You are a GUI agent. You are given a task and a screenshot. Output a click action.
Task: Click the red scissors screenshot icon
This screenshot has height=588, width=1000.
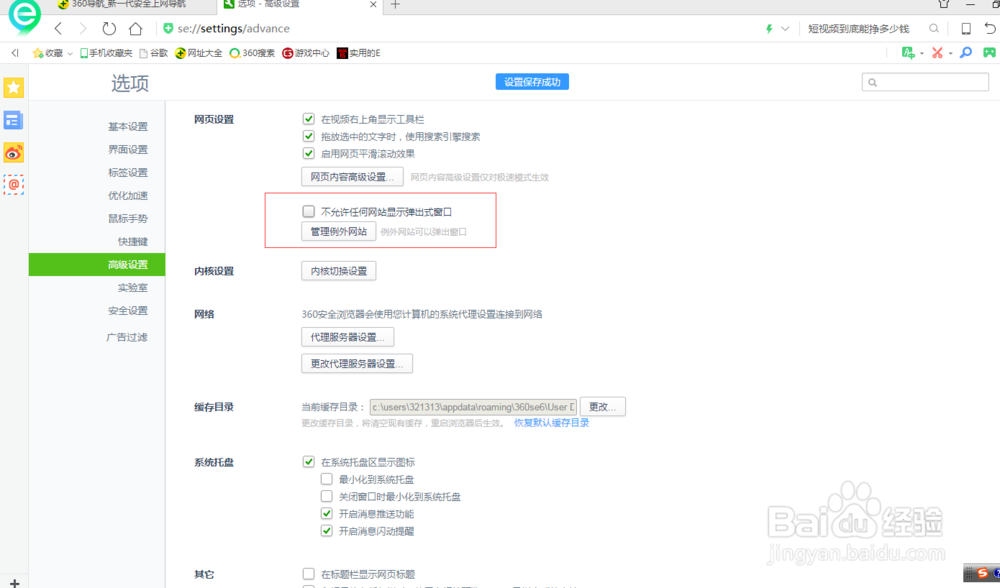pyautogui.click(x=937, y=53)
